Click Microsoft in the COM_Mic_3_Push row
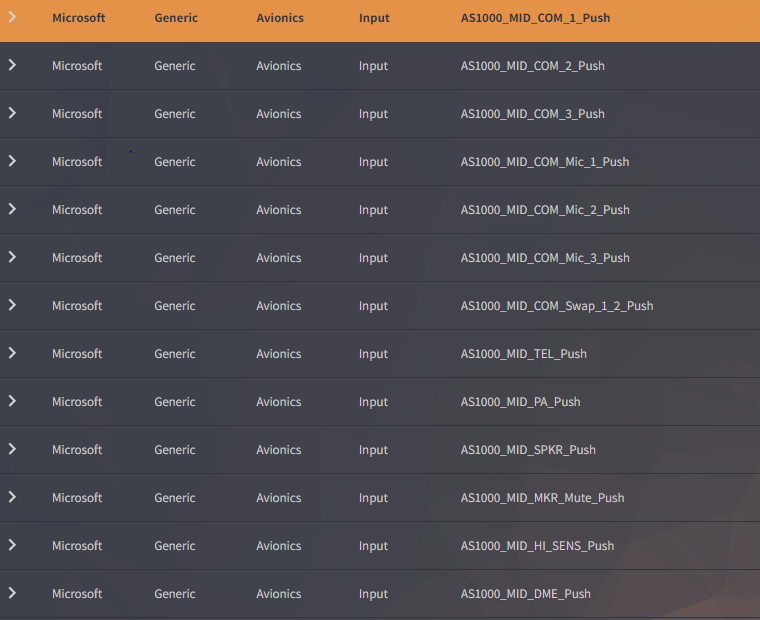 [x=77, y=258]
